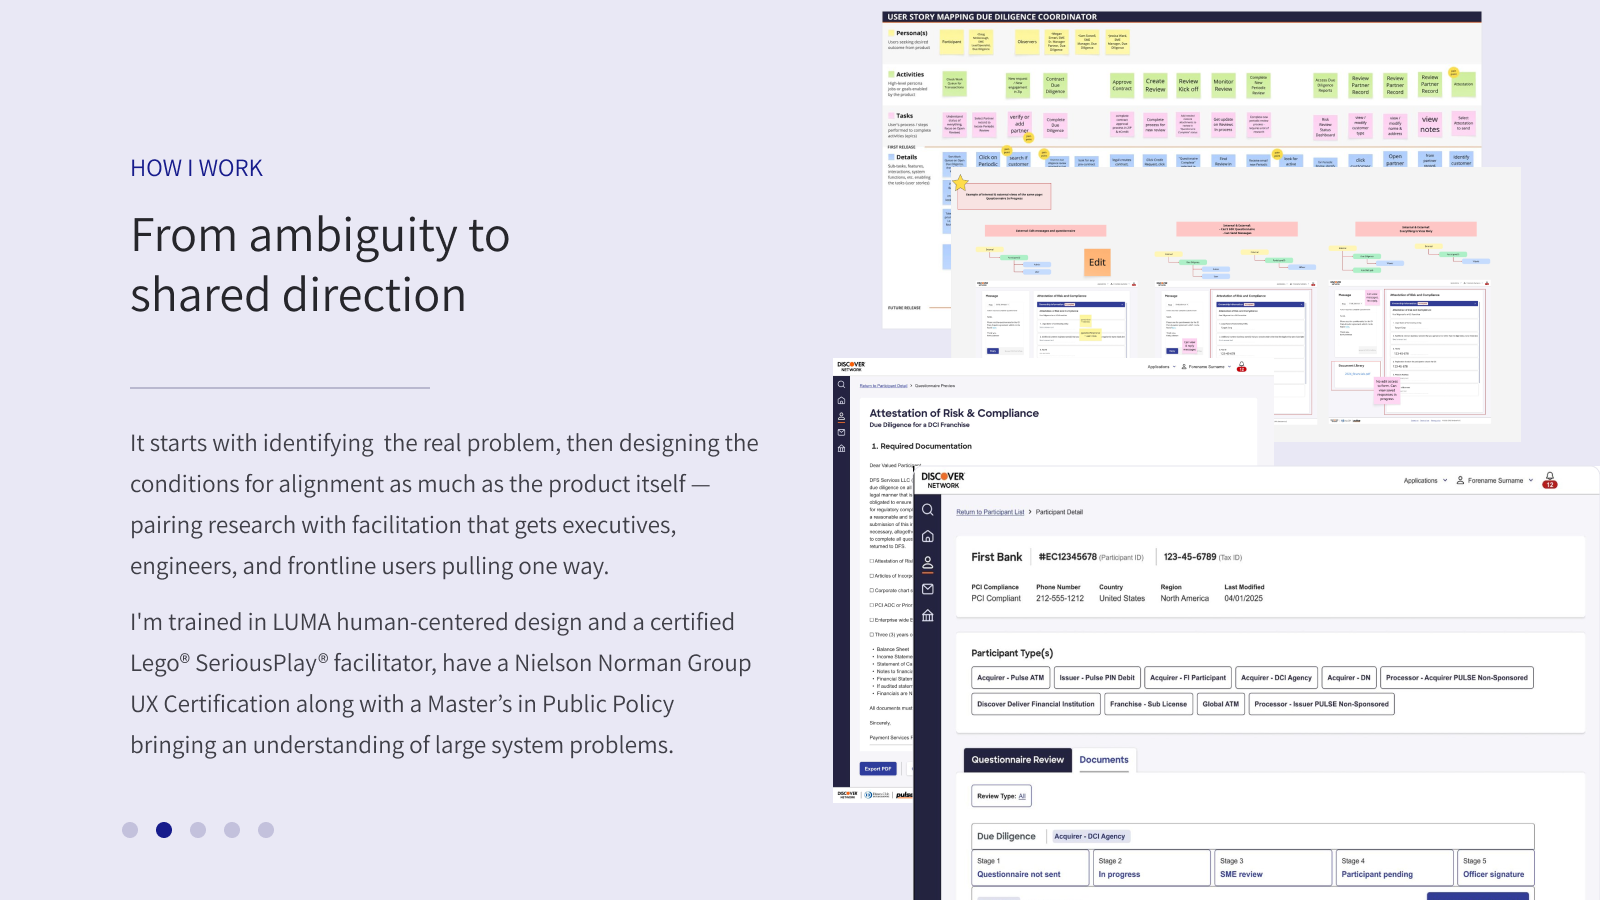1600x900 pixels.
Task: Click the 'Monitor Review' green sticky note
Action: pyautogui.click(x=1223, y=85)
